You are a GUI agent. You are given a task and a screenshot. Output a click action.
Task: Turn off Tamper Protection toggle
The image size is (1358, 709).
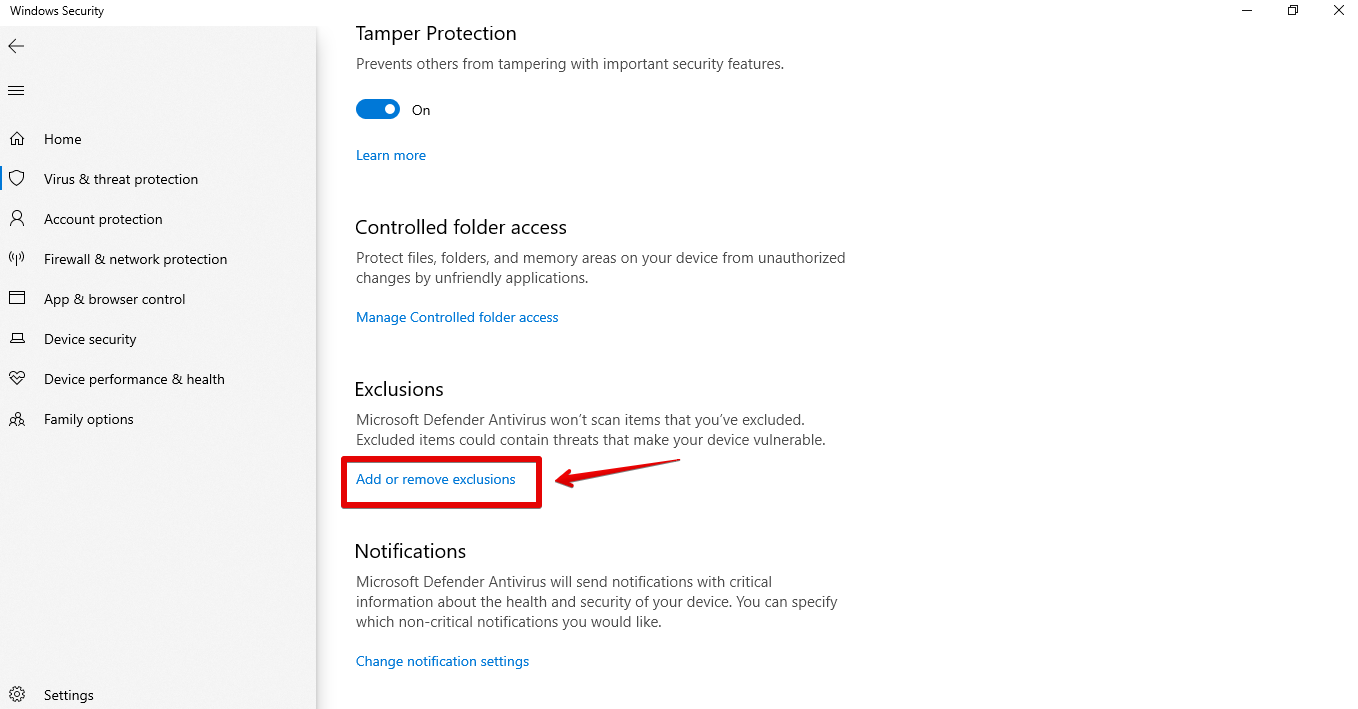tap(378, 110)
